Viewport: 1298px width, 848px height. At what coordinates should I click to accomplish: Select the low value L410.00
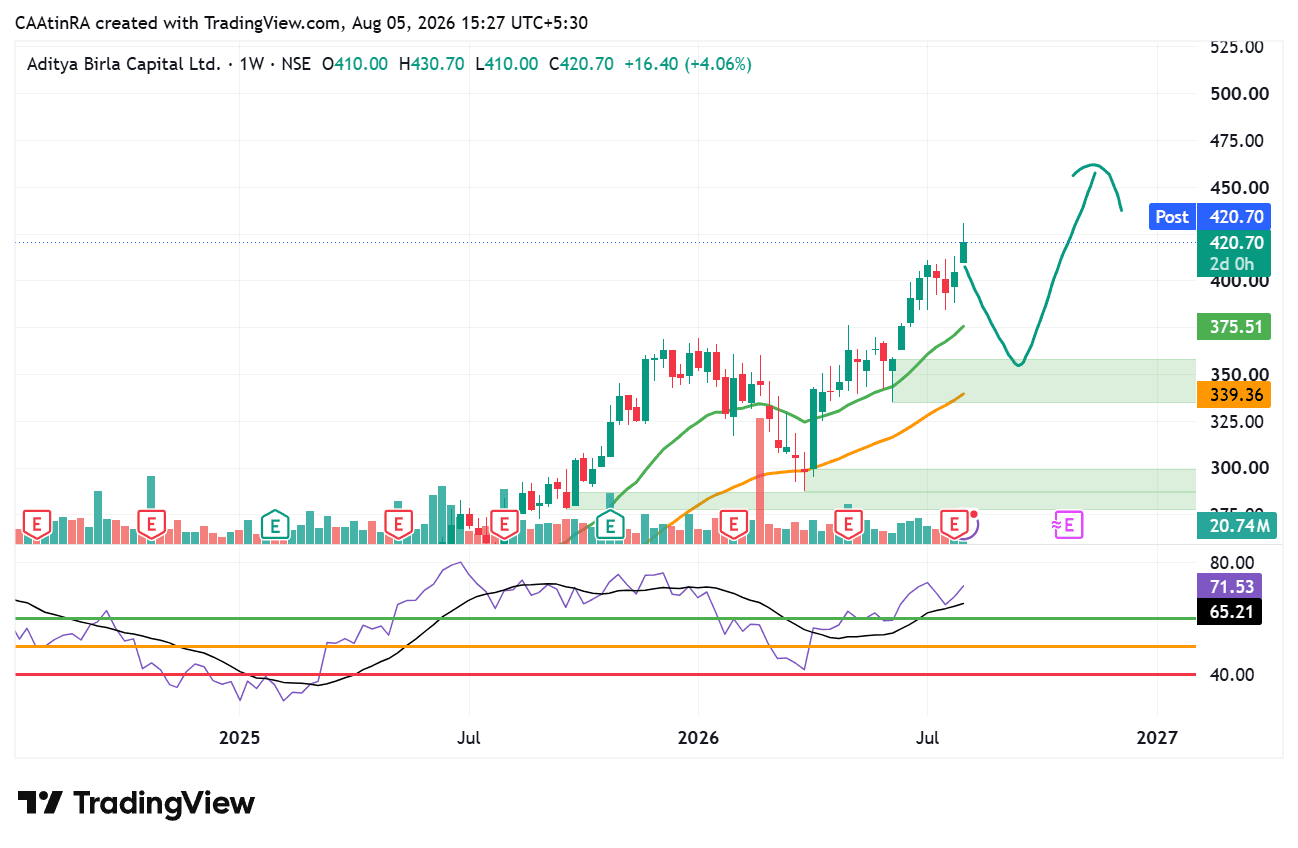pos(506,64)
